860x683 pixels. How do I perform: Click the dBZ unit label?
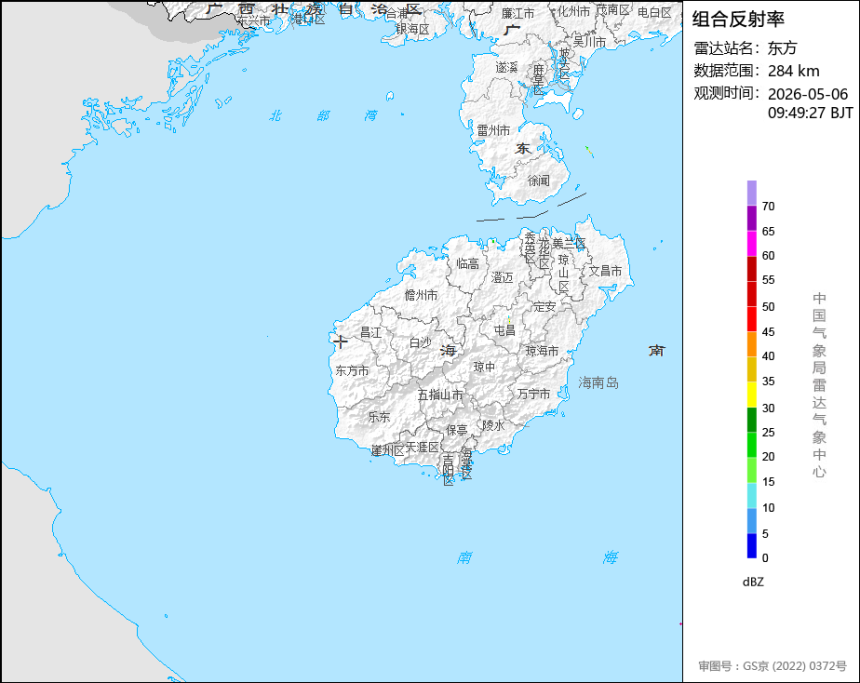753,582
